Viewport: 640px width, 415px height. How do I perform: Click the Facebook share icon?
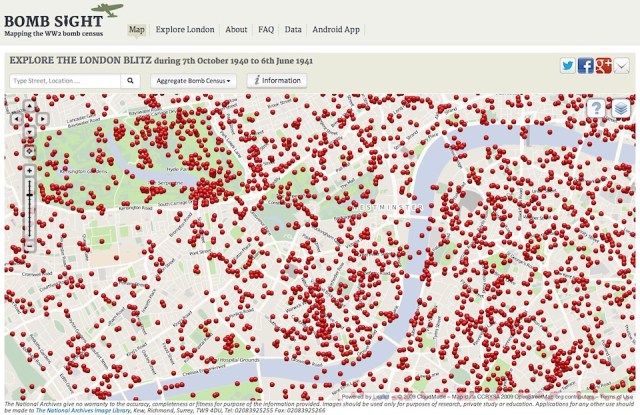coord(586,66)
